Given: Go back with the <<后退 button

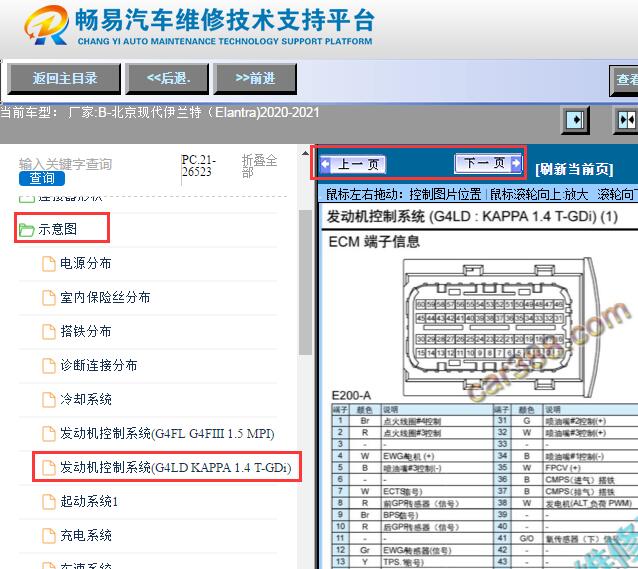Looking at the screenshot, I should pos(168,78).
